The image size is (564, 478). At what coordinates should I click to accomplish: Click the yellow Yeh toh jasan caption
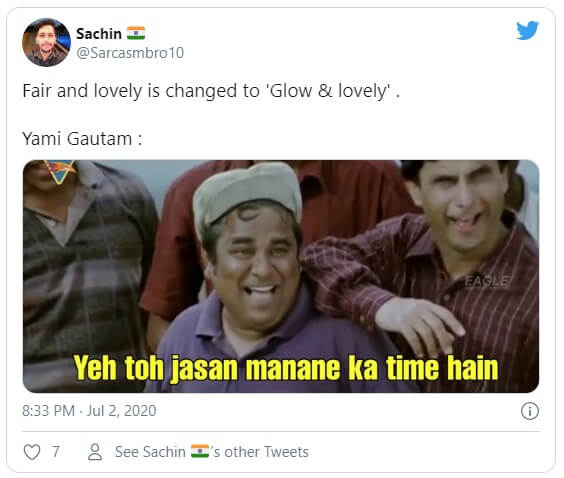point(286,368)
